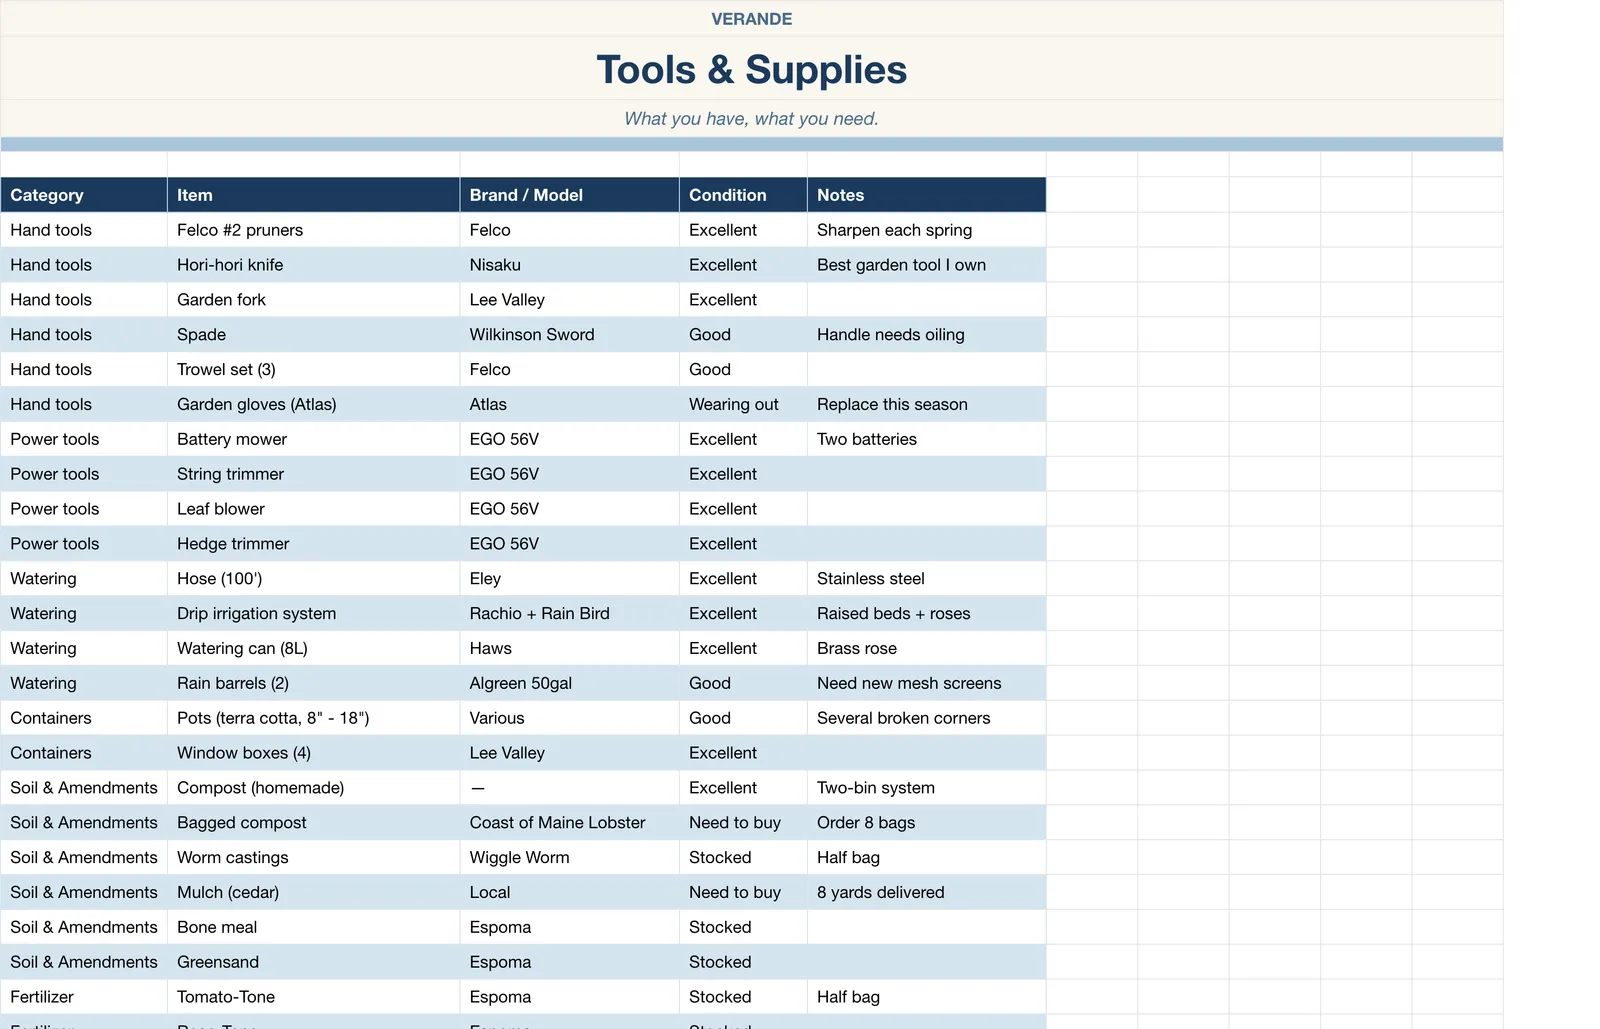
Task: Select the Local brand cell
Action: 569,893
